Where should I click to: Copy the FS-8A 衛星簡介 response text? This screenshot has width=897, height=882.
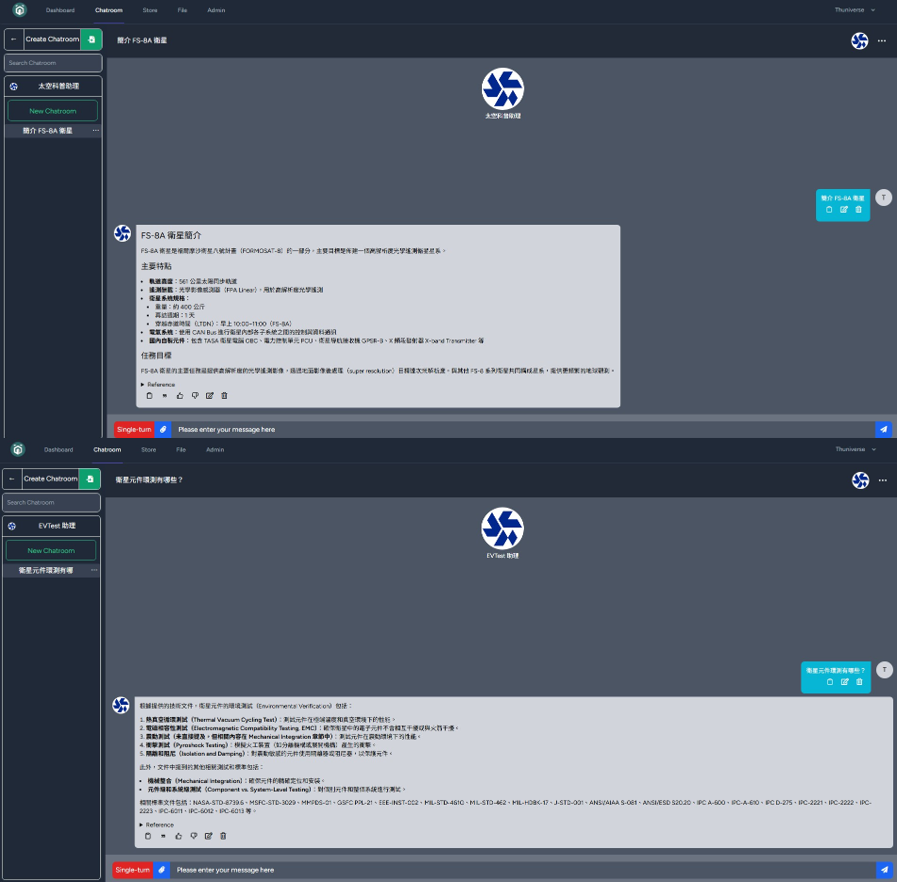point(149,396)
